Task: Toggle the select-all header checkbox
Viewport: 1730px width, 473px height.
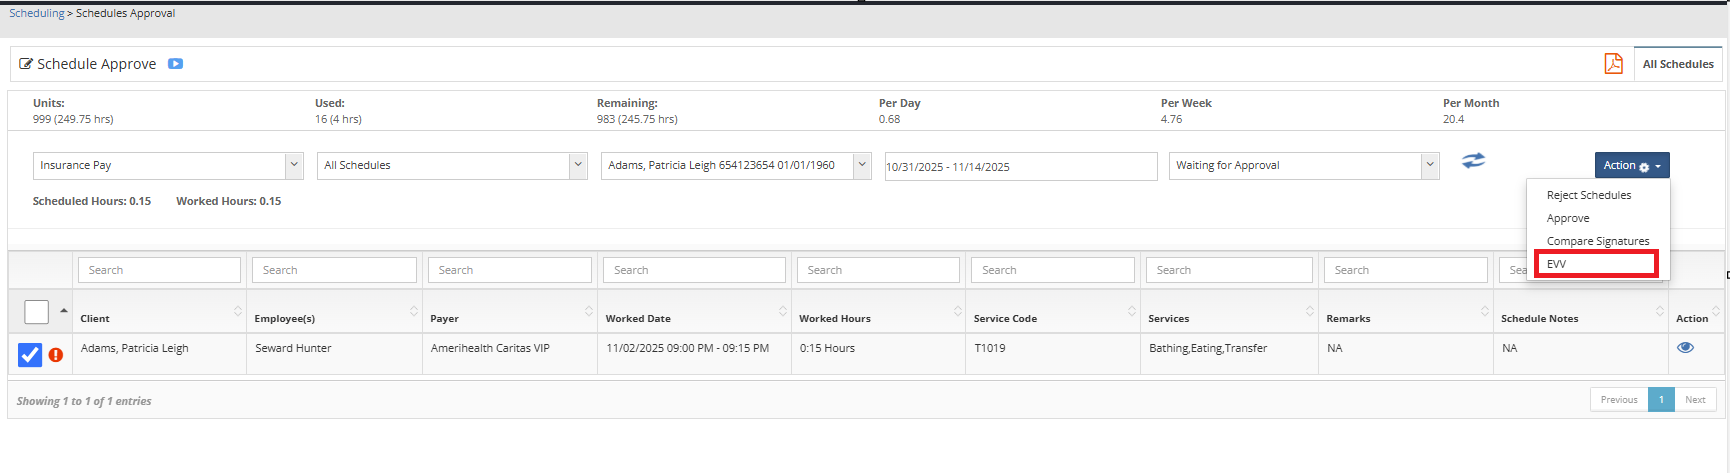Action: click(x=36, y=312)
